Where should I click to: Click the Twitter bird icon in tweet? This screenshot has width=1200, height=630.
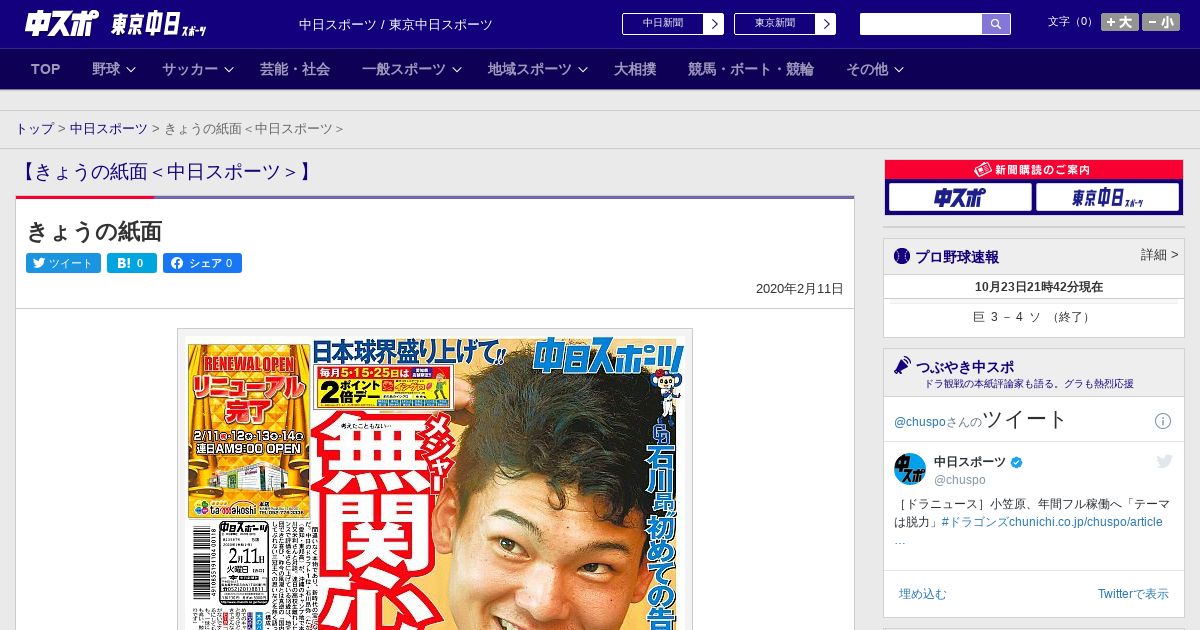(1164, 461)
